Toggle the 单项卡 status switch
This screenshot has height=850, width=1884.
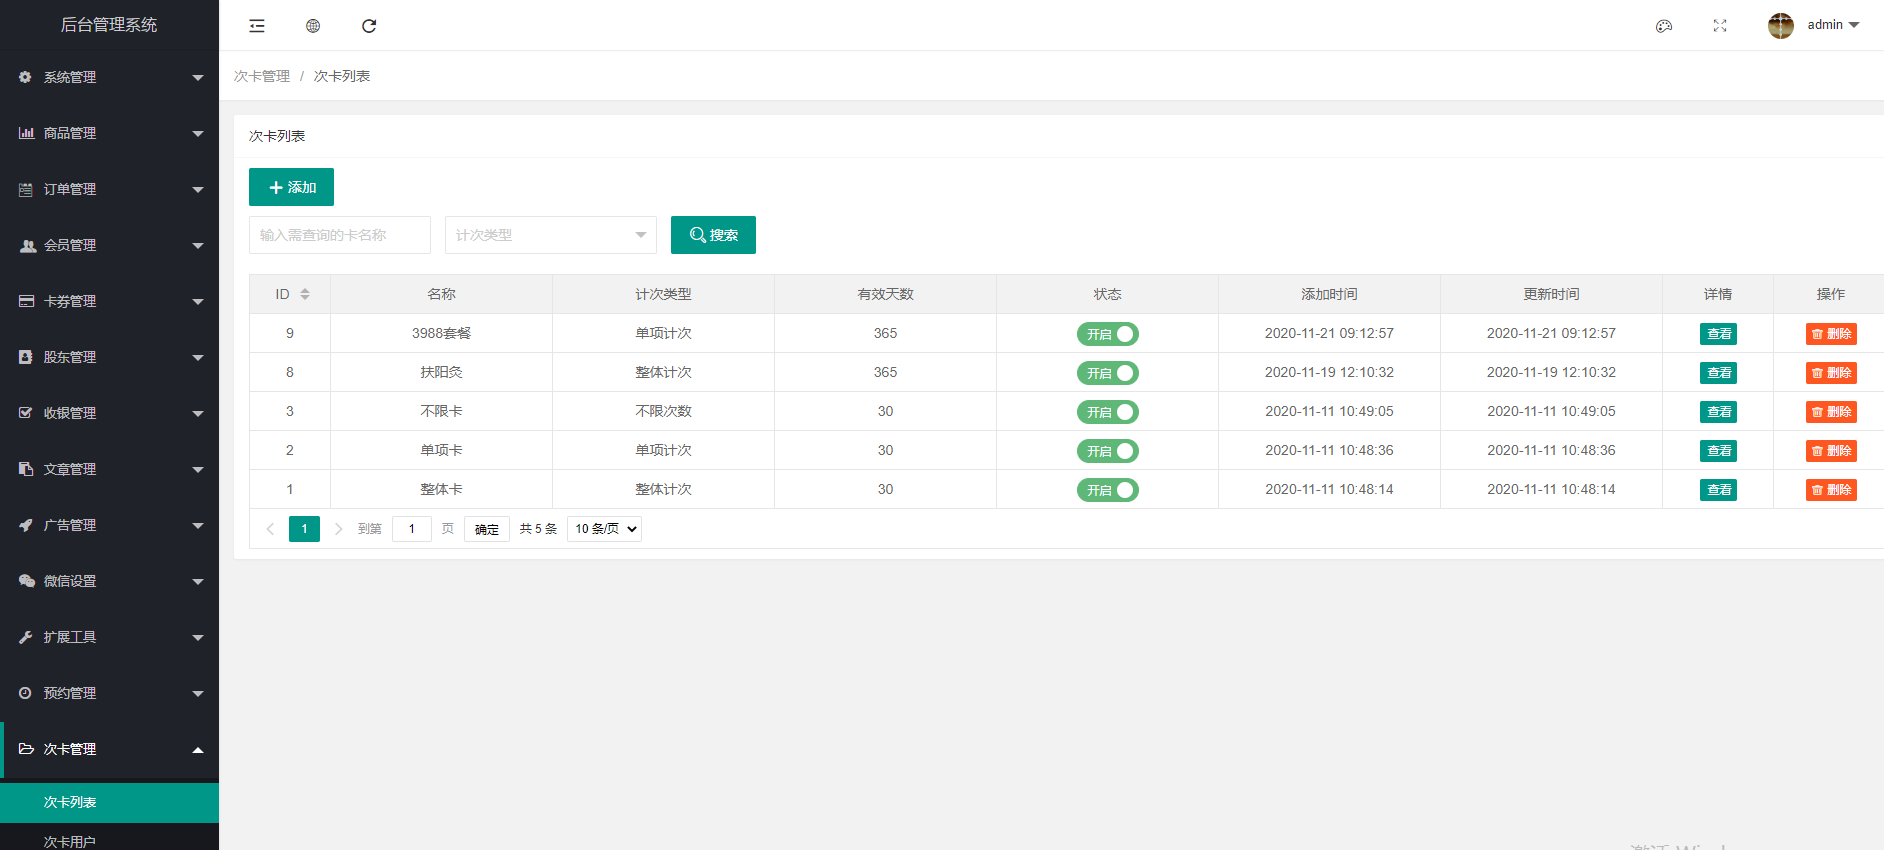pyautogui.click(x=1107, y=451)
